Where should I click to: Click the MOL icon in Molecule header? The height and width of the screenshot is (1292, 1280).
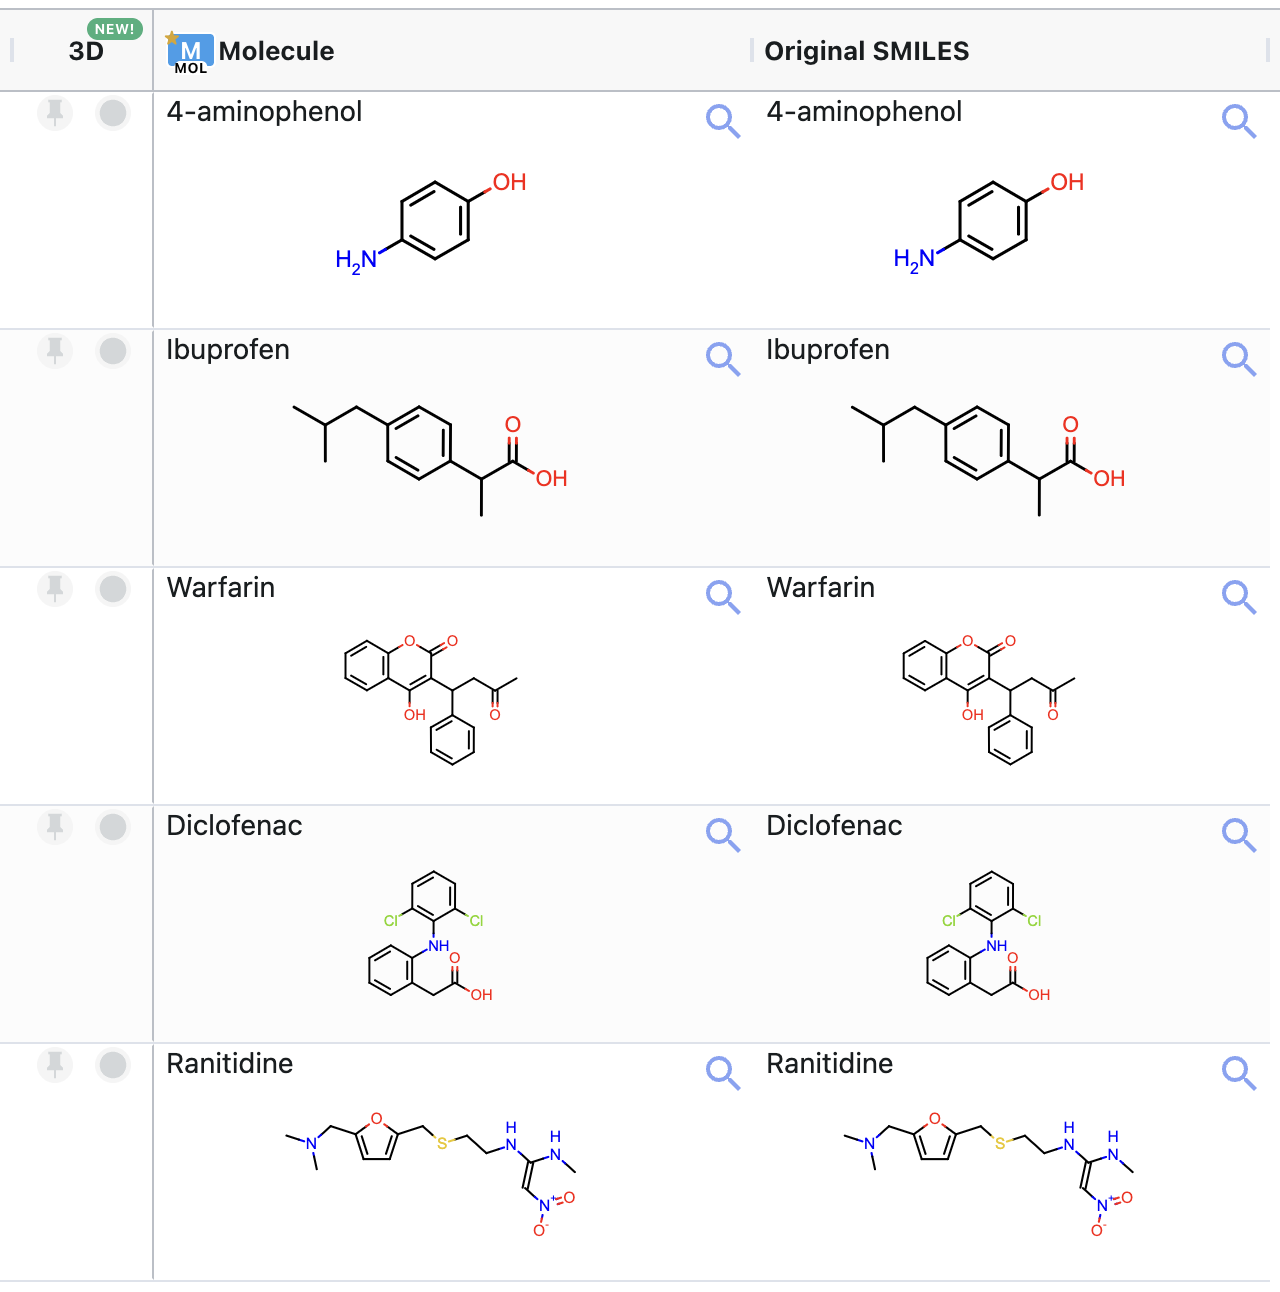point(190,53)
